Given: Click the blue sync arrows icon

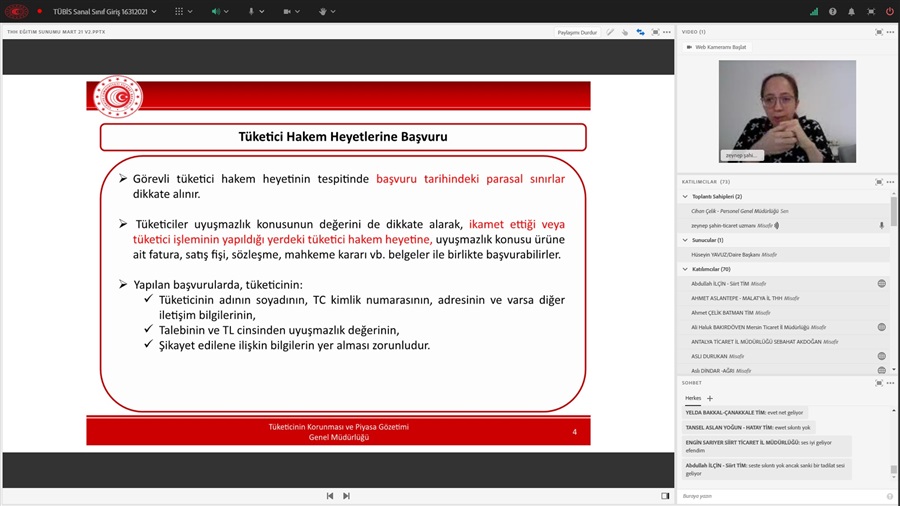Looking at the screenshot, I should 640,32.
